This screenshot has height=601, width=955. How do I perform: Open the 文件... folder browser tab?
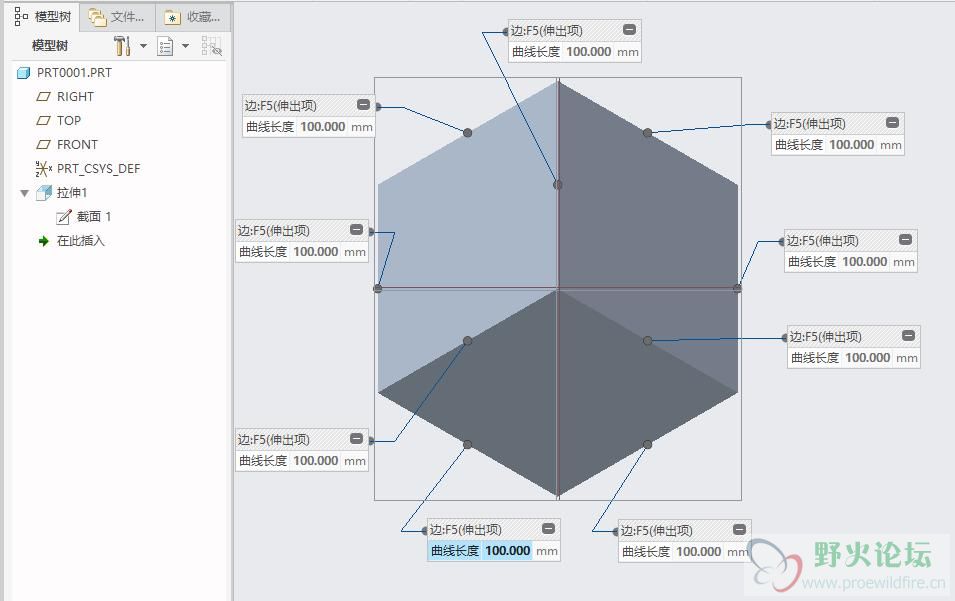(117, 17)
